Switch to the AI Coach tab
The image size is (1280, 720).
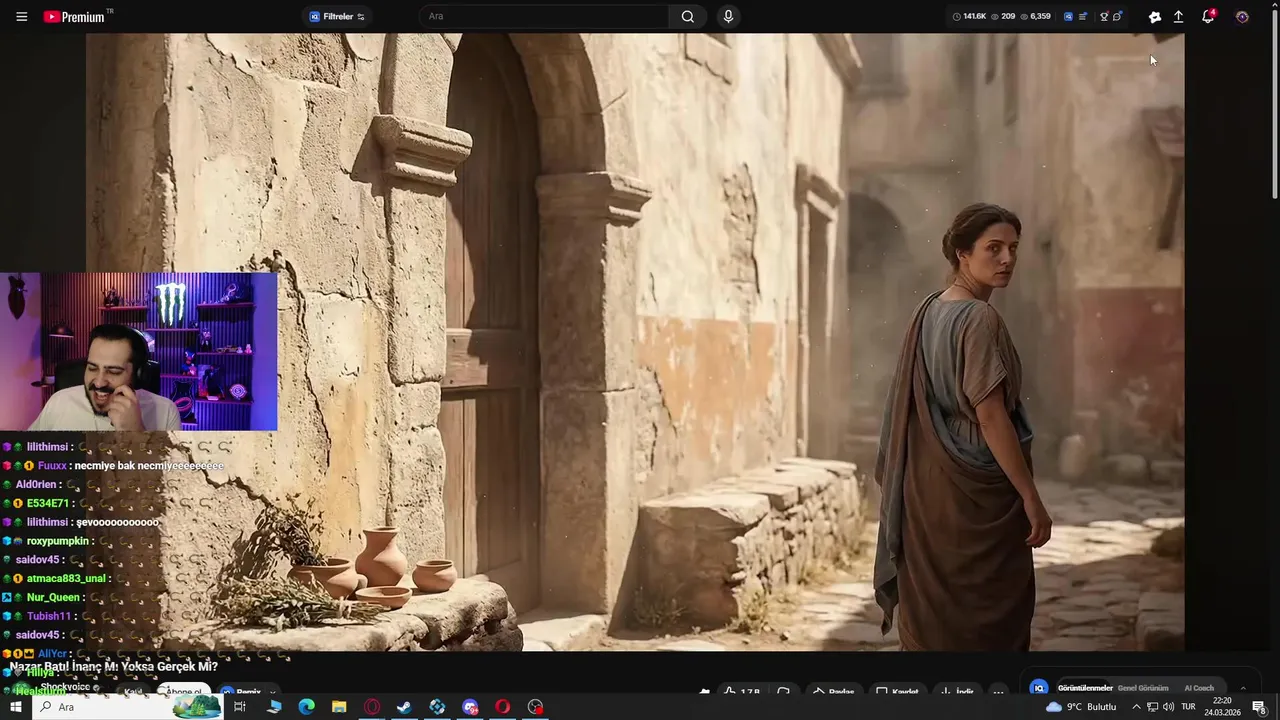click(x=1199, y=688)
